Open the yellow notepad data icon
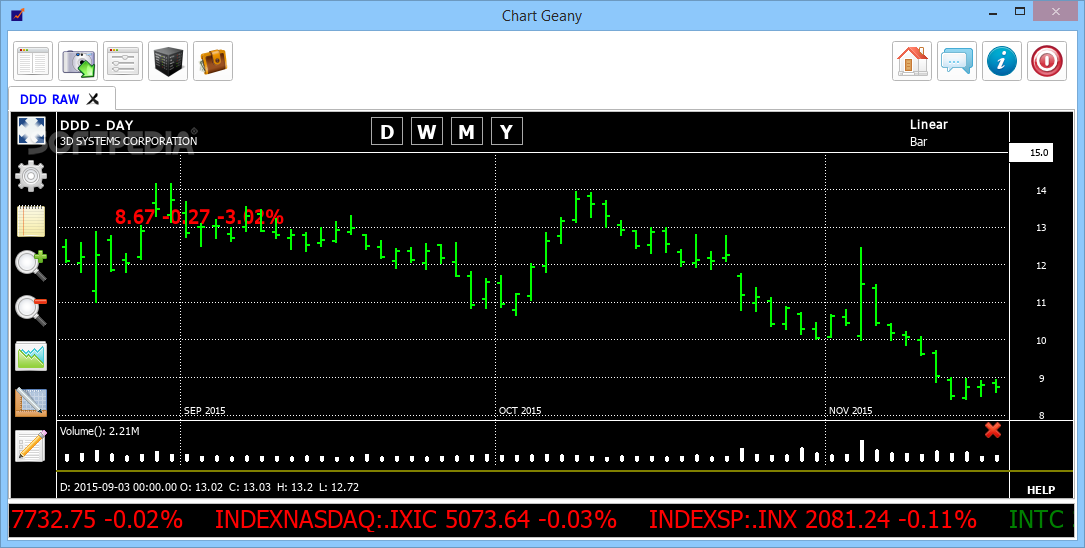This screenshot has width=1085, height=548. 31,221
